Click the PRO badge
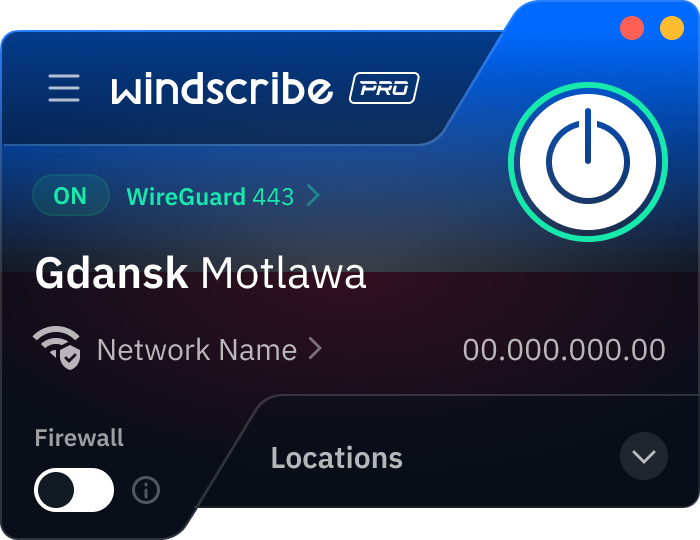This screenshot has height=540, width=700. click(384, 88)
